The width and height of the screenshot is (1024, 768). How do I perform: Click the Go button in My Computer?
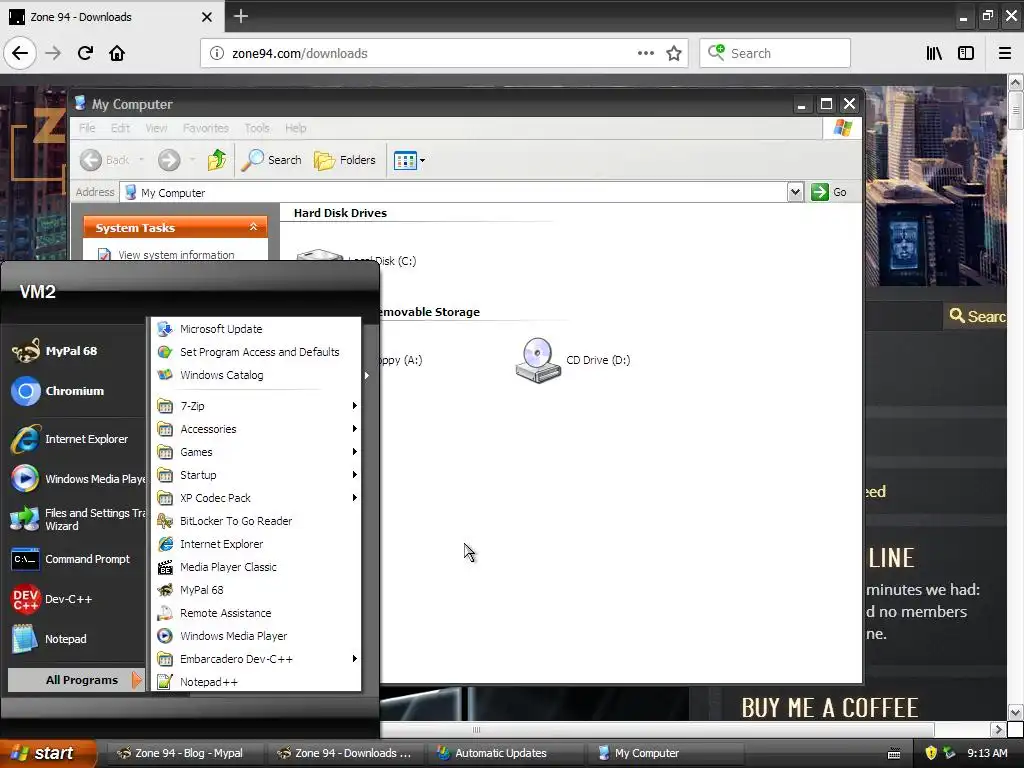(x=829, y=192)
